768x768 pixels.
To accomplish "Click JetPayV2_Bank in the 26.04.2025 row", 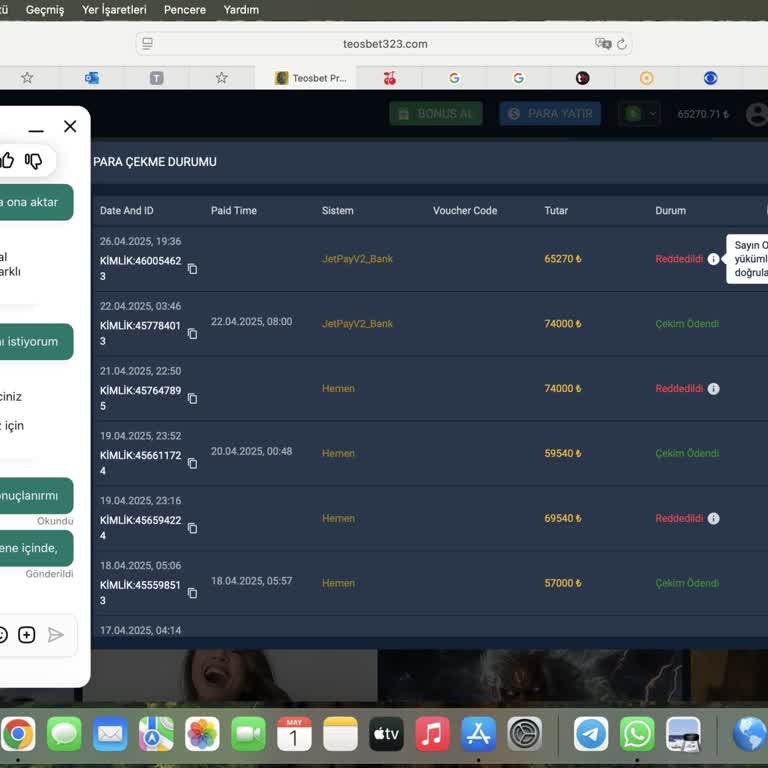I will point(357,259).
